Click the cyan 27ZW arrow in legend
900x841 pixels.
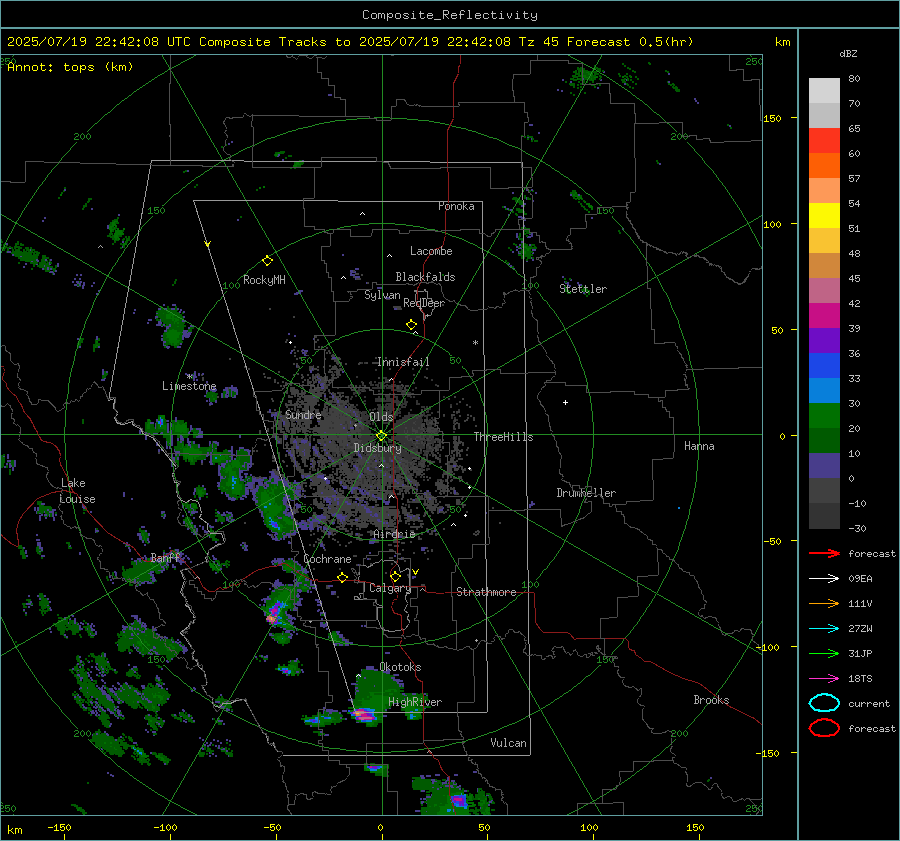click(x=824, y=629)
